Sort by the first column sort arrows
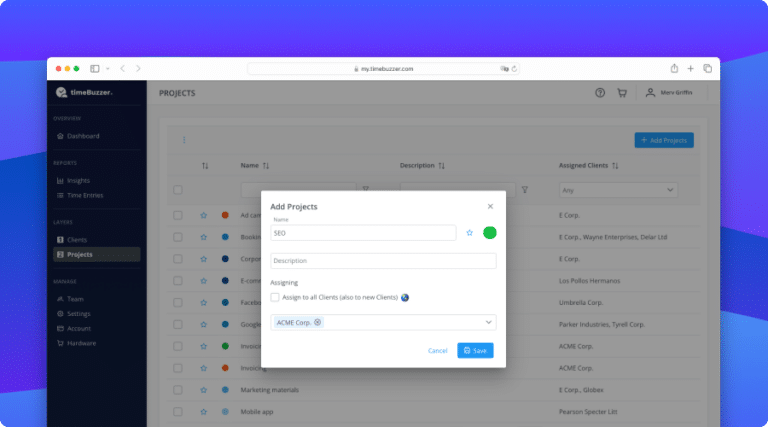The width and height of the screenshot is (768, 427). [x=205, y=166]
